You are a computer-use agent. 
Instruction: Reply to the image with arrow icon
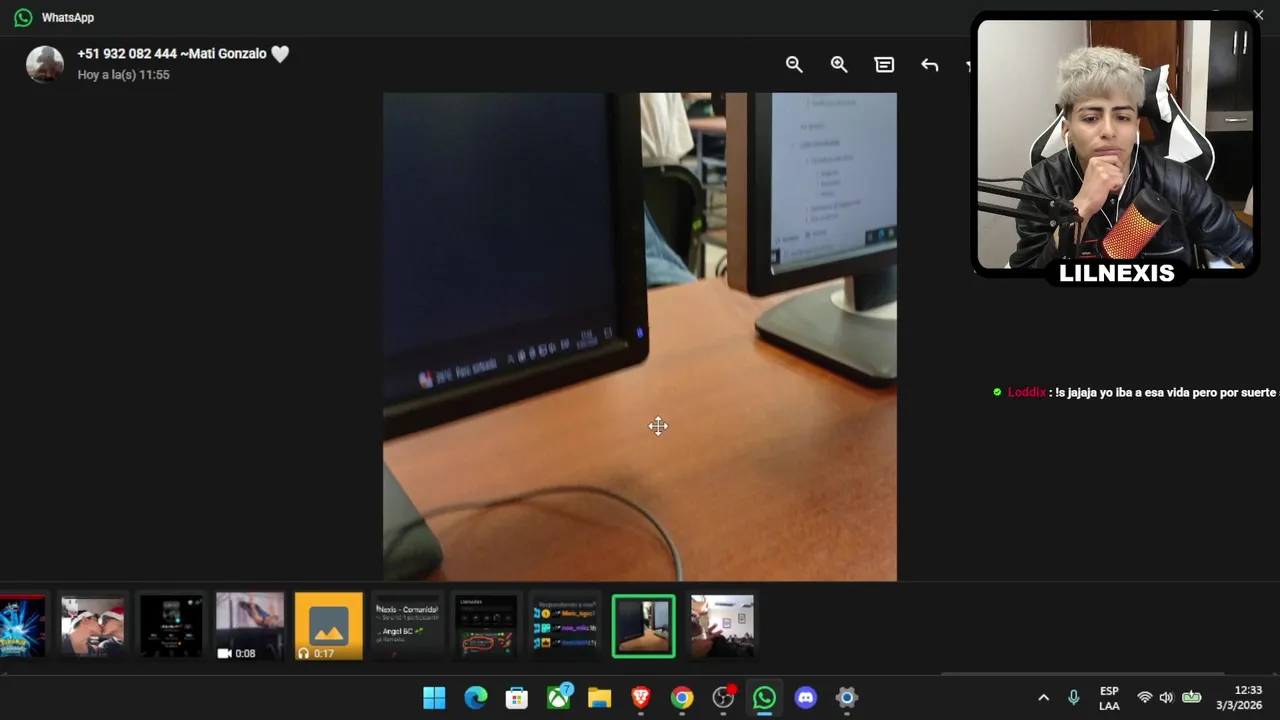pos(930,65)
